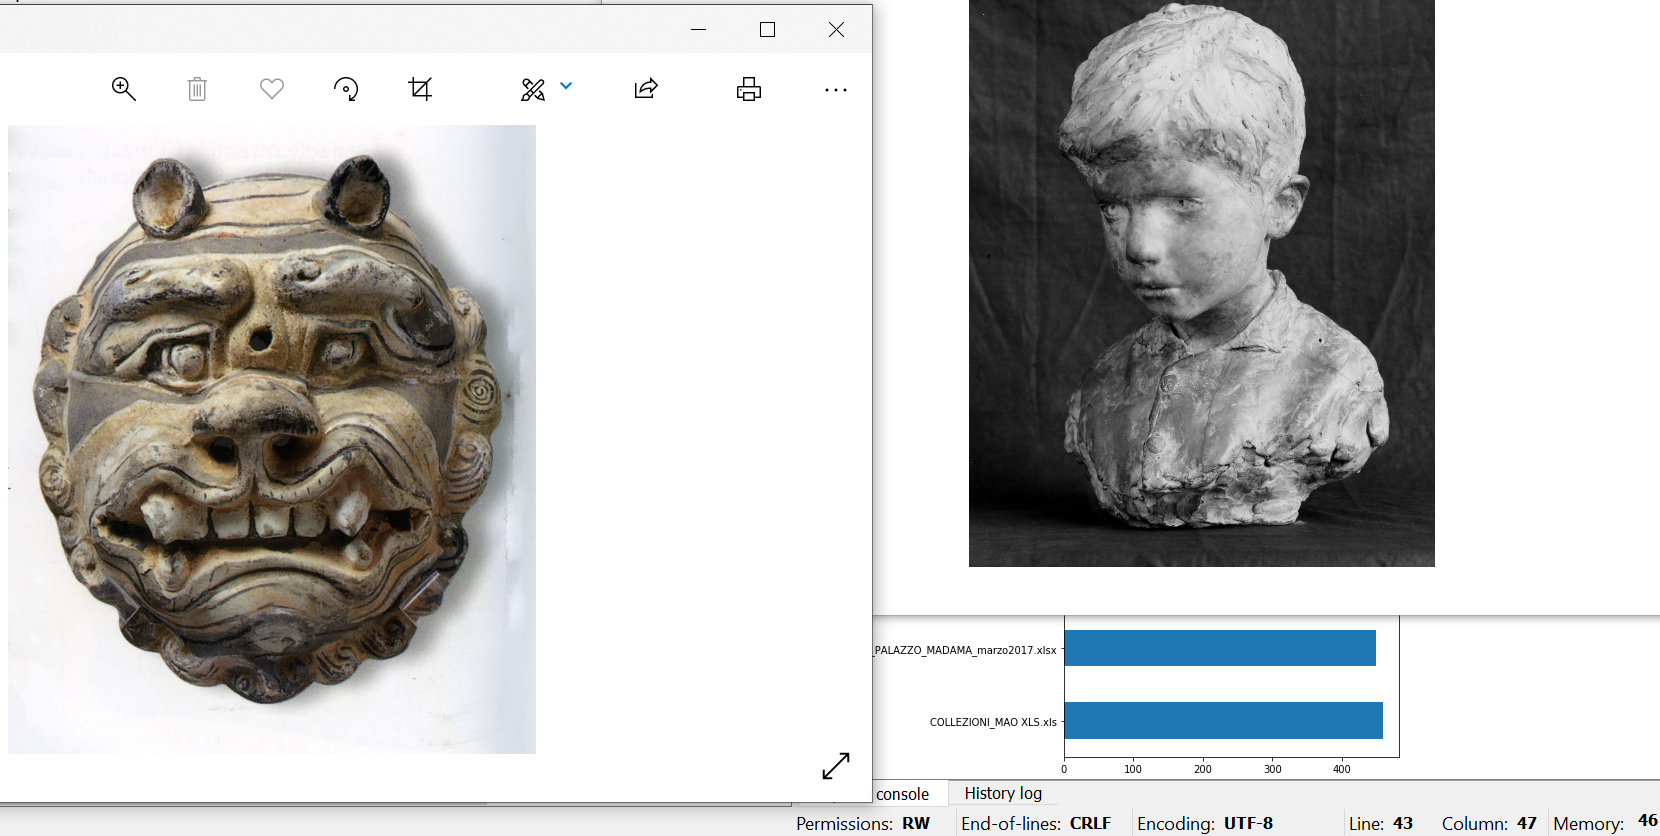Expand the Edit & Create dropdown chevron

pos(566,86)
